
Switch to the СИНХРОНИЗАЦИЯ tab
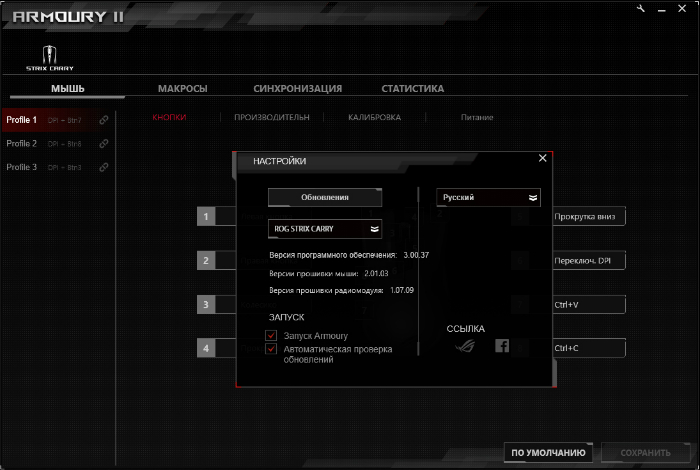coord(298,88)
